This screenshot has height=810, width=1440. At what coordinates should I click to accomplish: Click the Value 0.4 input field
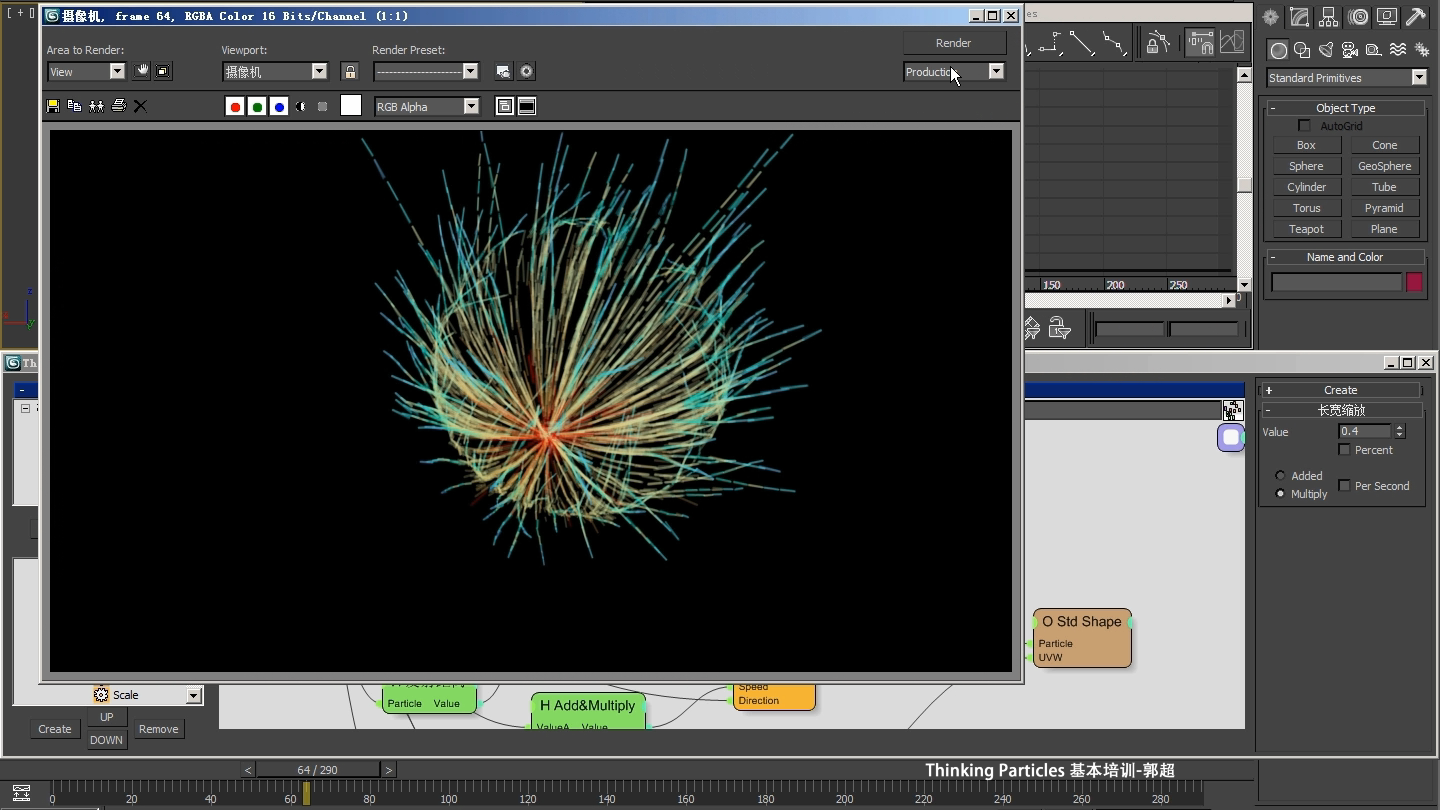pos(1365,431)
